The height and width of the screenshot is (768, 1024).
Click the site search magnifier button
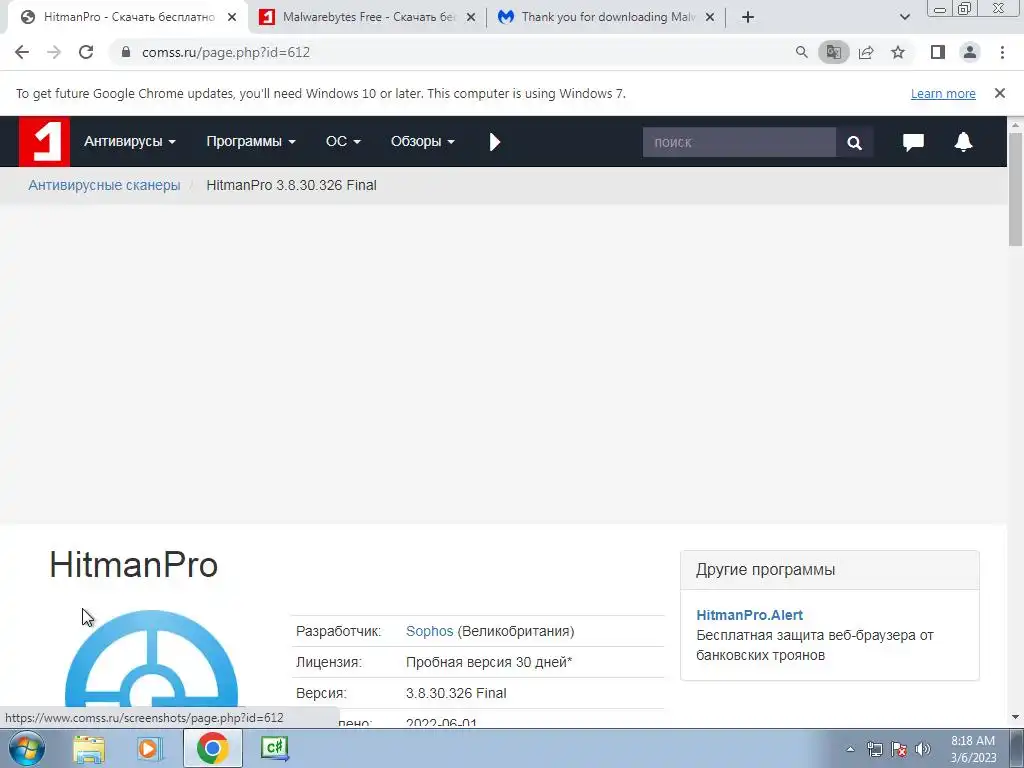pos(854,142)
